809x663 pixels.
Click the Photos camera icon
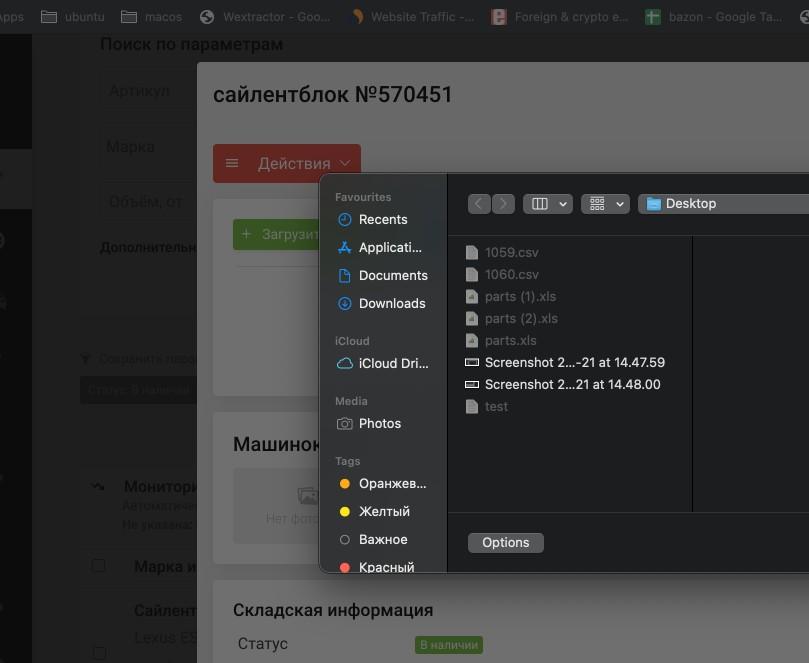pyautogui.click(x=345, y=424)
